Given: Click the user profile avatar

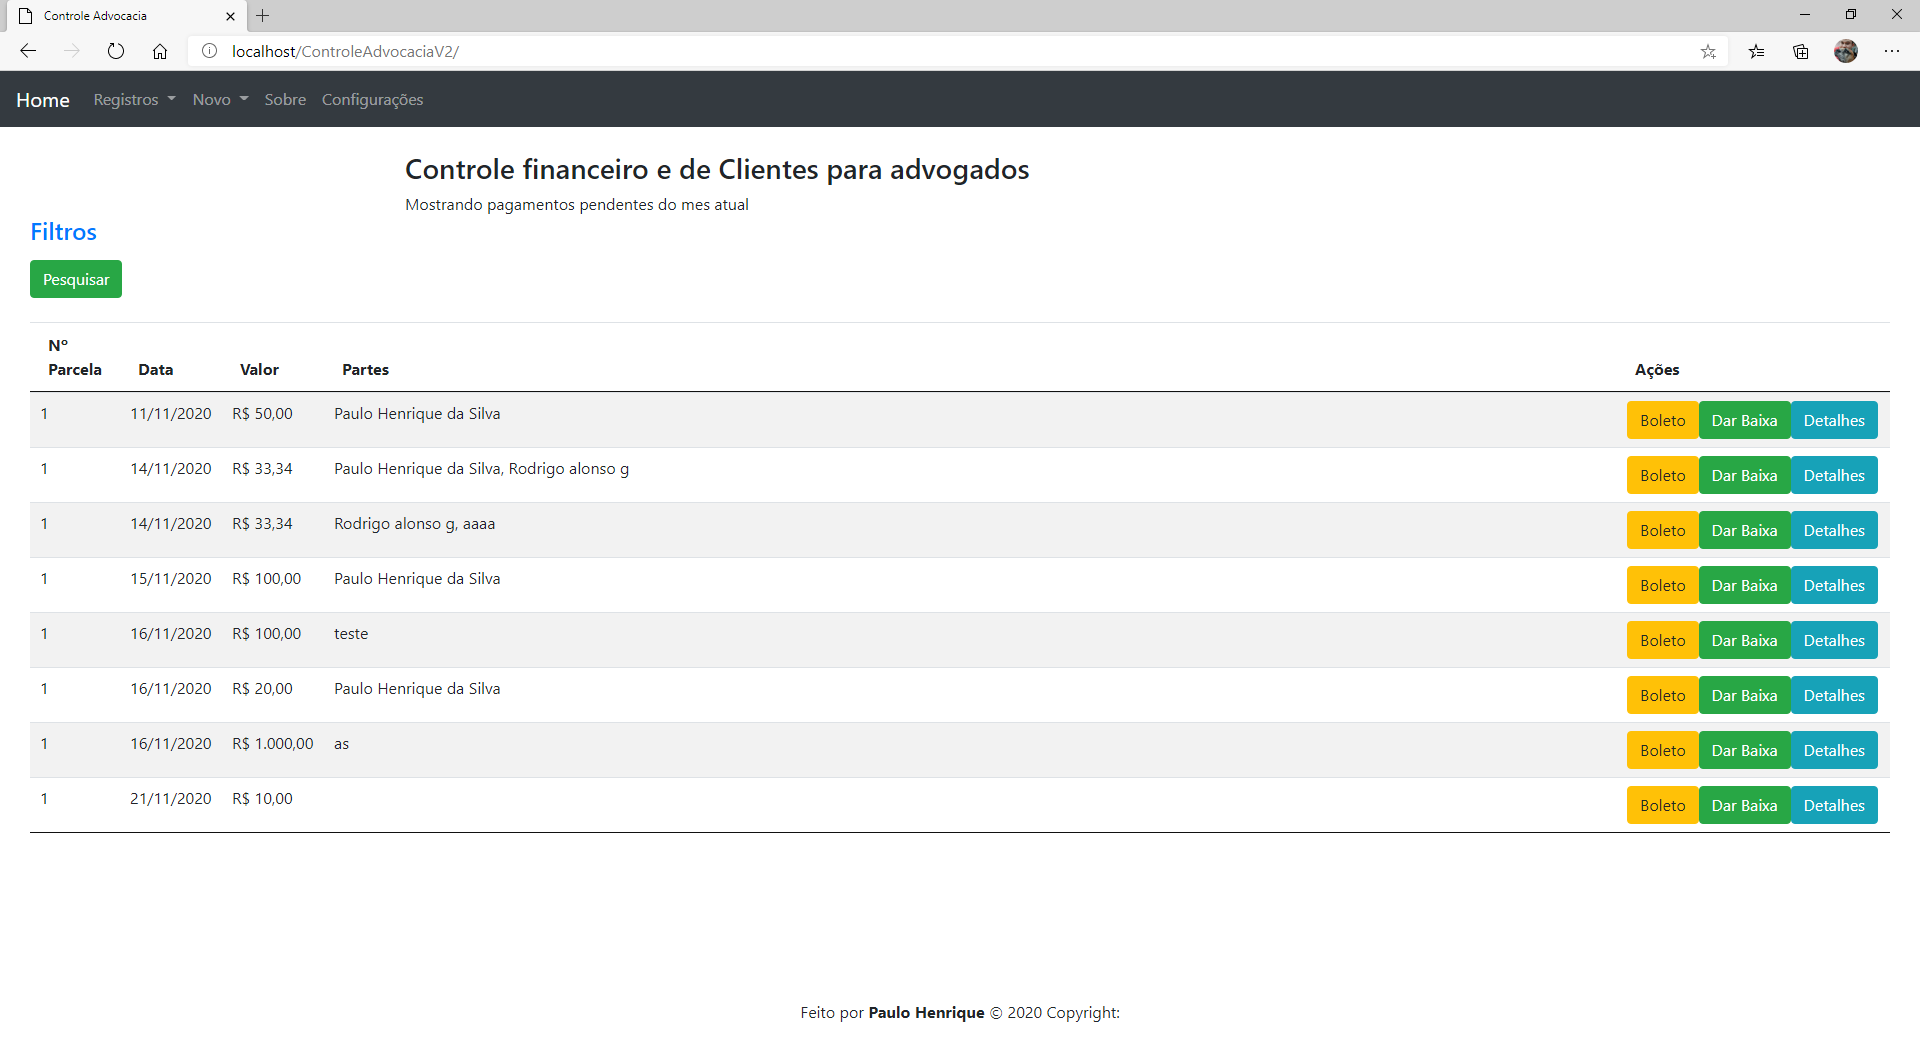Looking at the screenshot, I should pos(1846,51).
